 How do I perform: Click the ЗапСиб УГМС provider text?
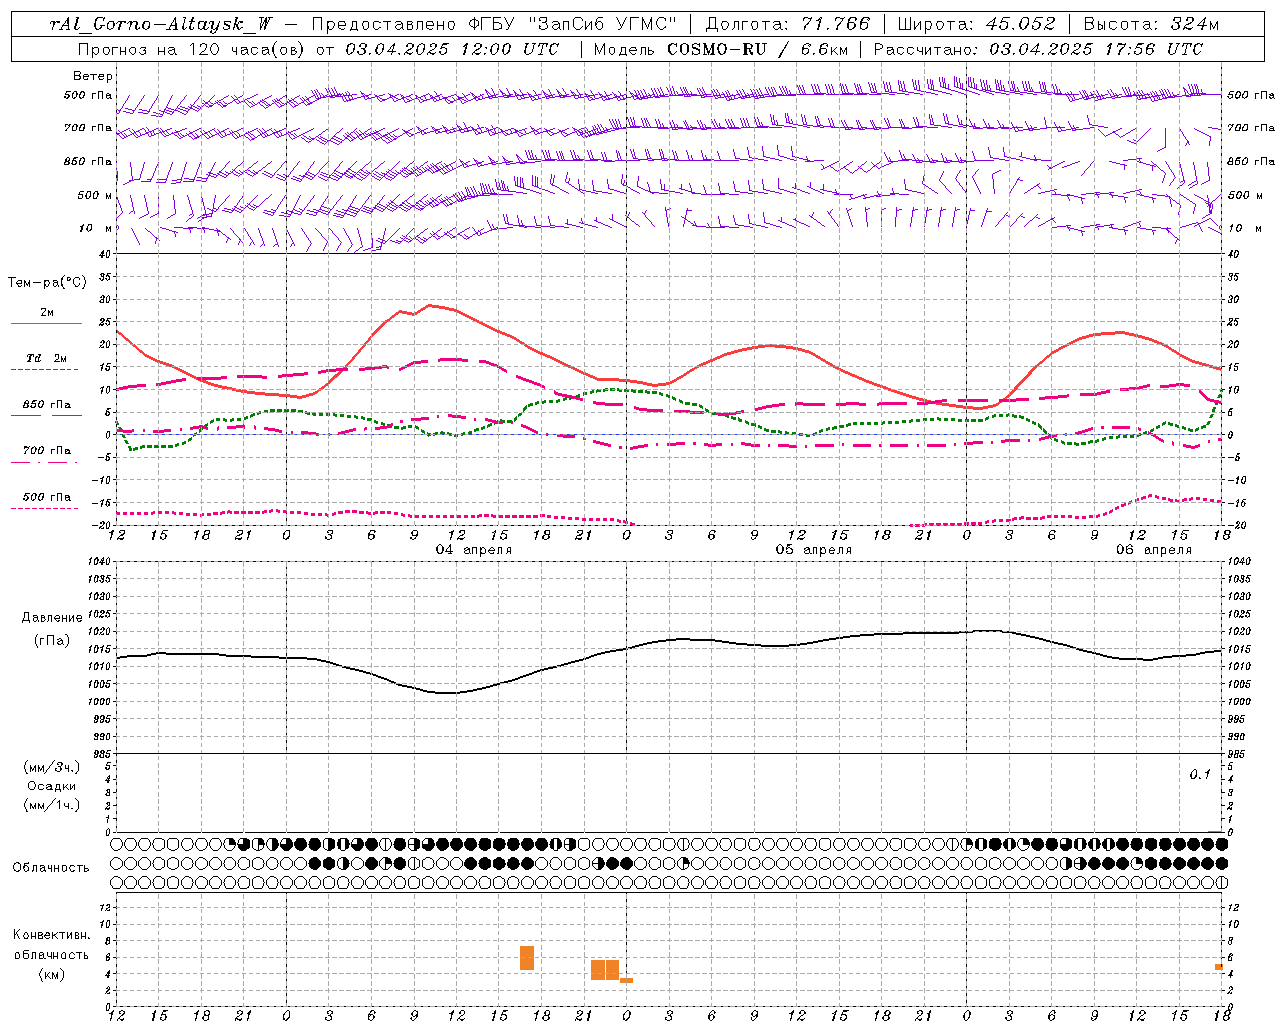click(603, 24)
